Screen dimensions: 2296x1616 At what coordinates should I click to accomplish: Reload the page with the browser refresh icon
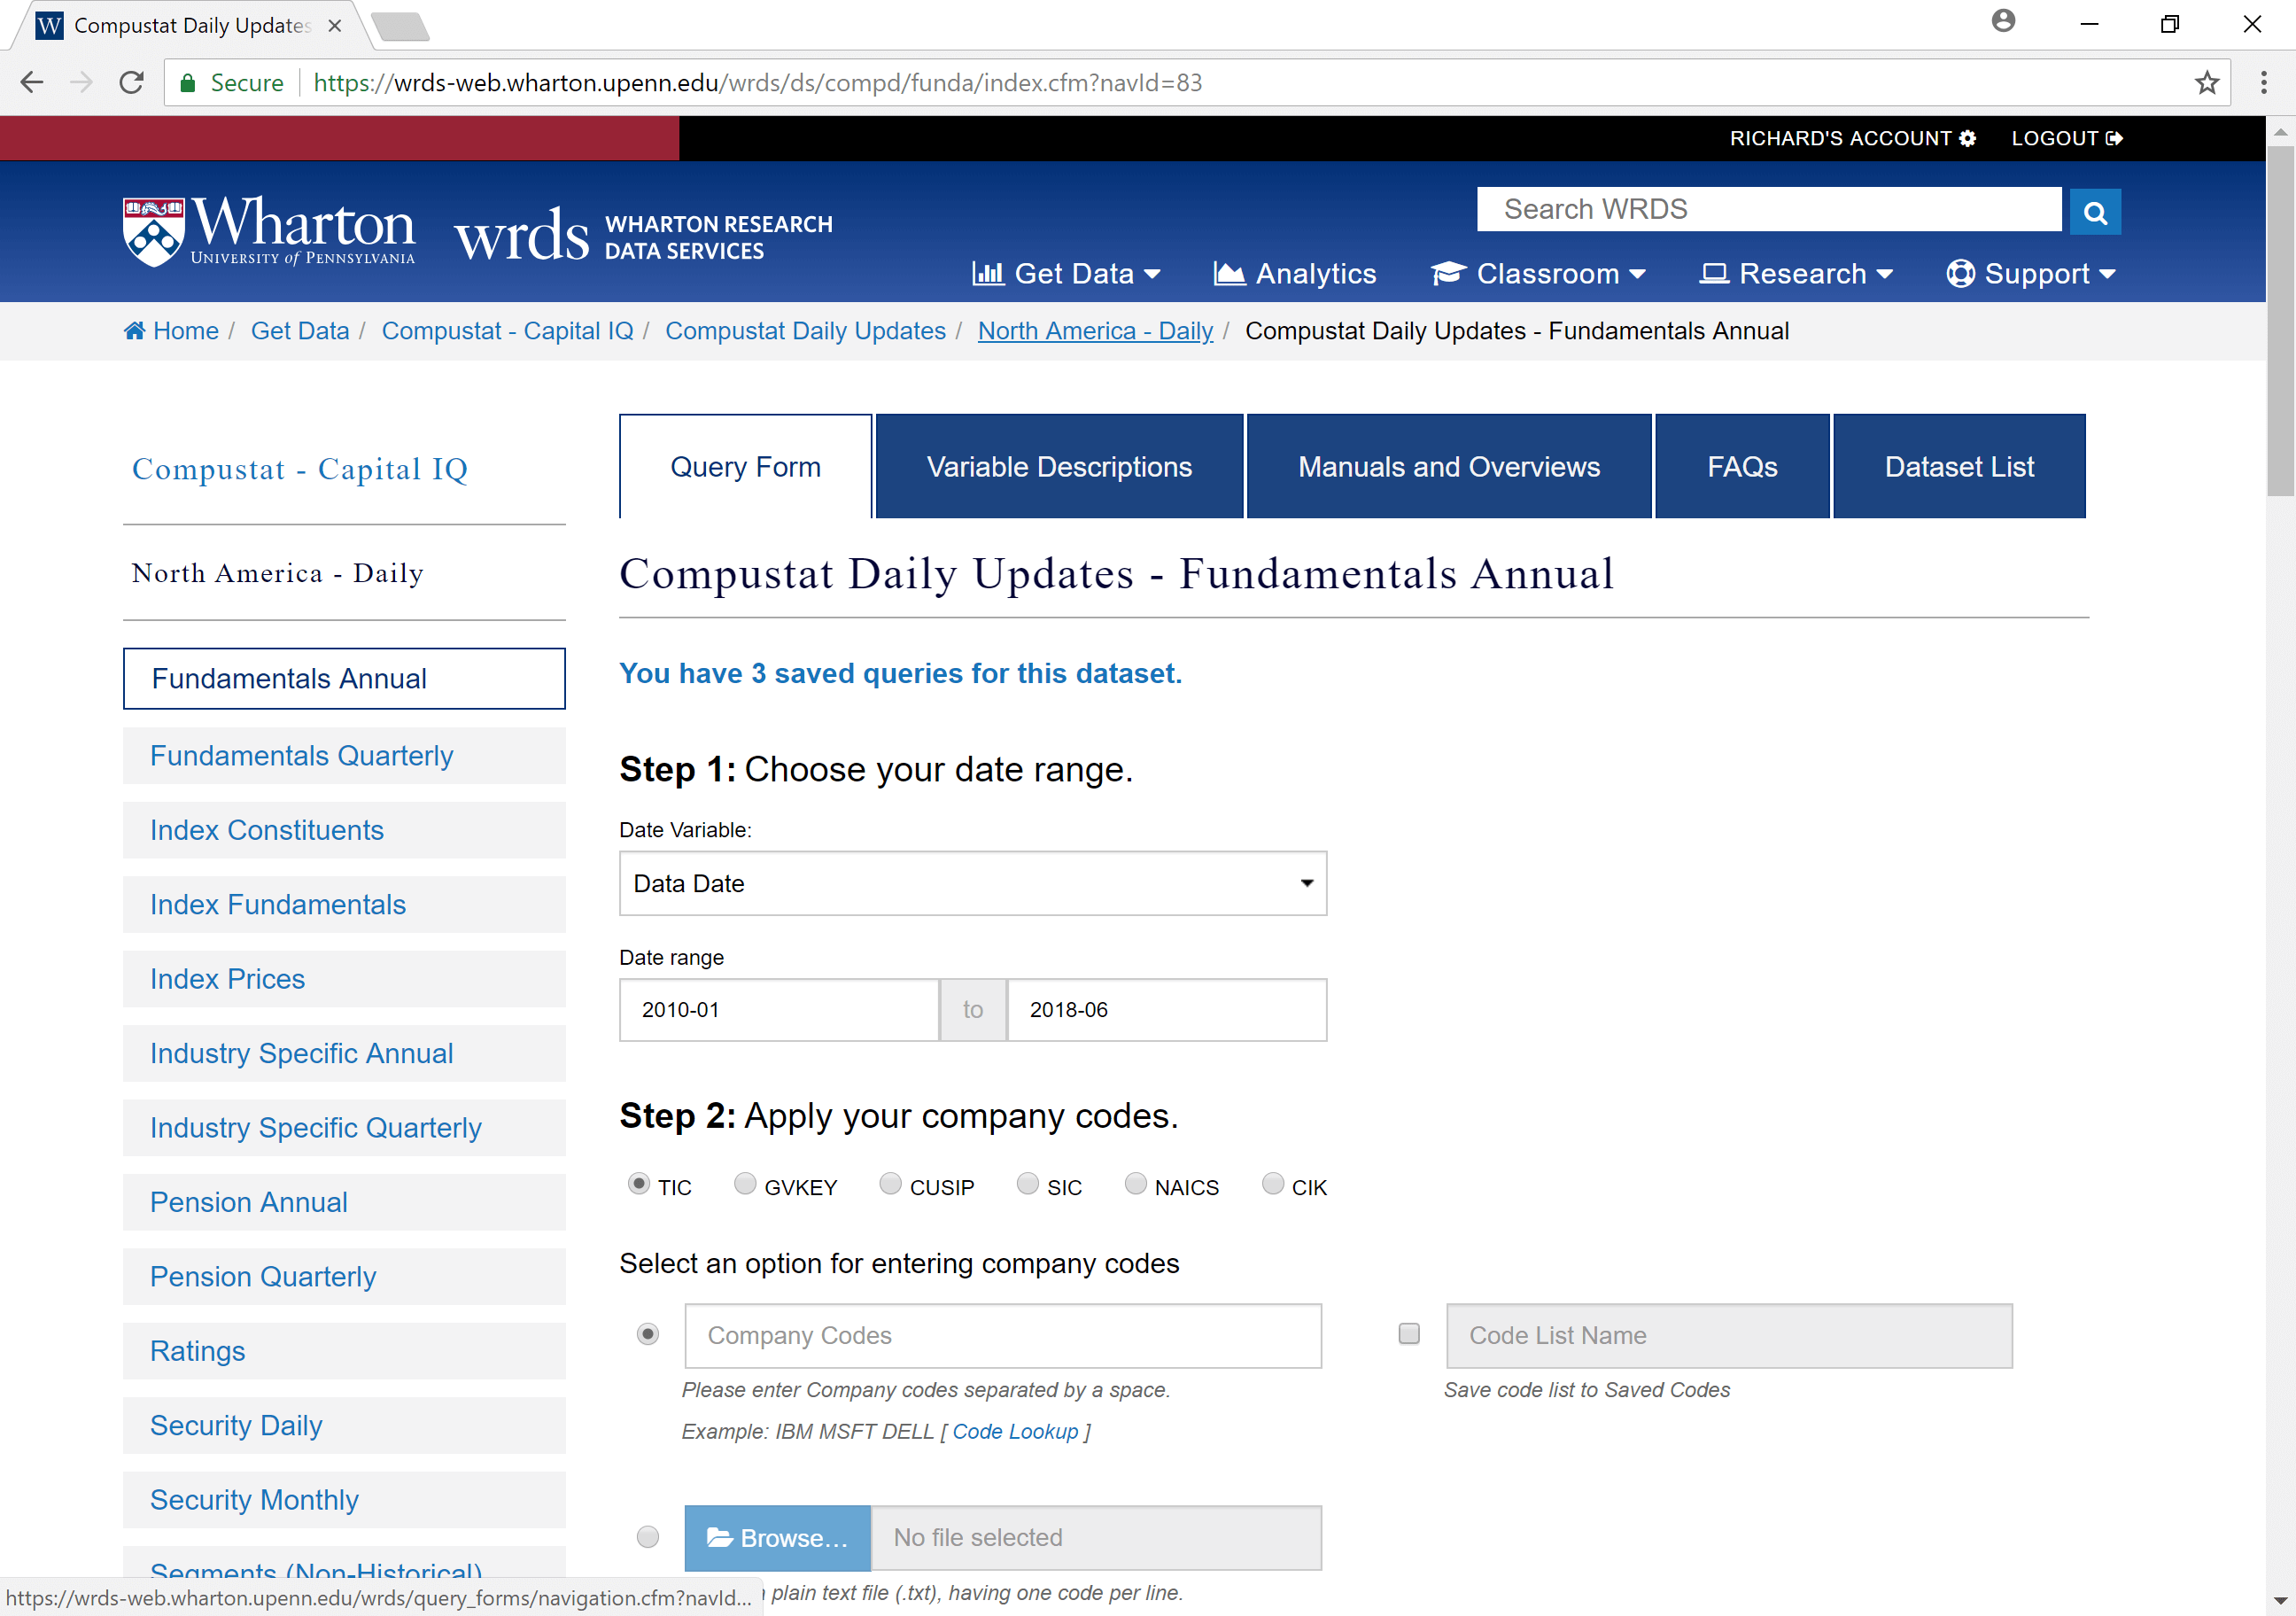pyautogui.click(x=132, y=83)
